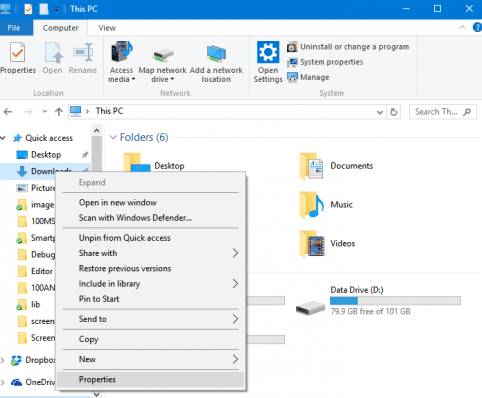Select the Editor folder in sidebar
Screen dimensions: 482x398
(x=42, y=271)
